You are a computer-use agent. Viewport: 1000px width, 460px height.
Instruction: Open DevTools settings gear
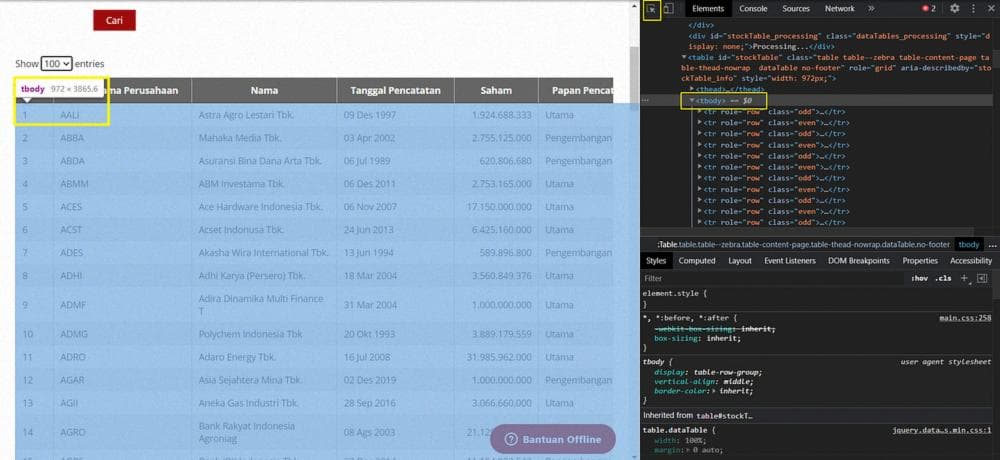[955, 9]
